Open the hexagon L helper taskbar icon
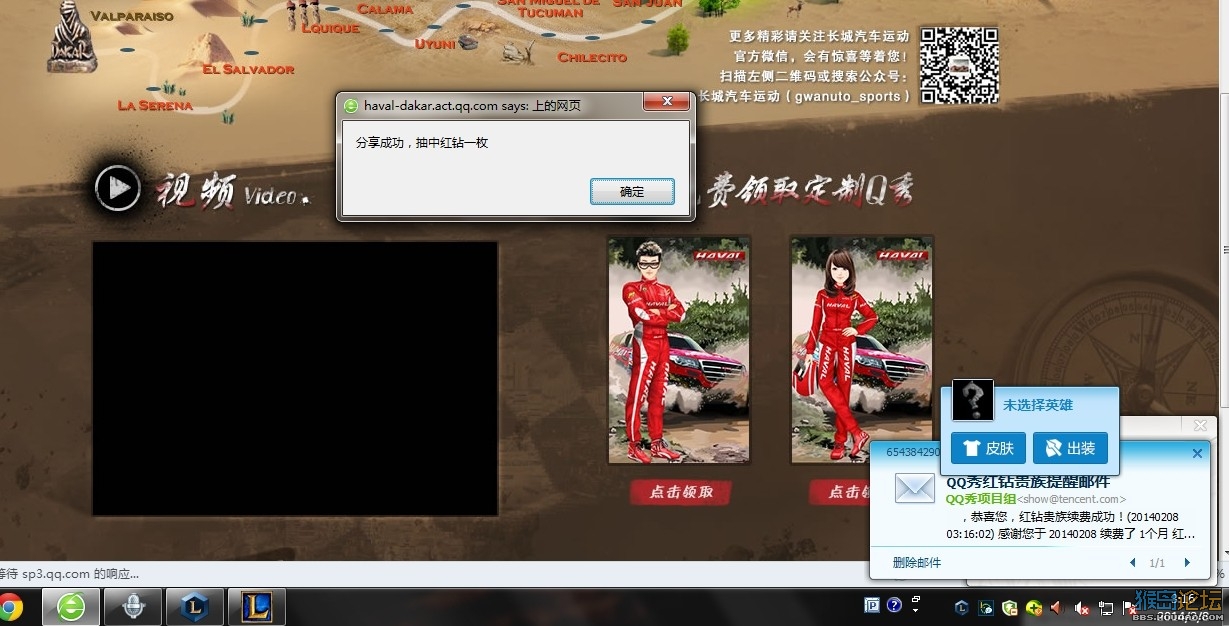The image size is (1229, 626). tap(195, 607)
